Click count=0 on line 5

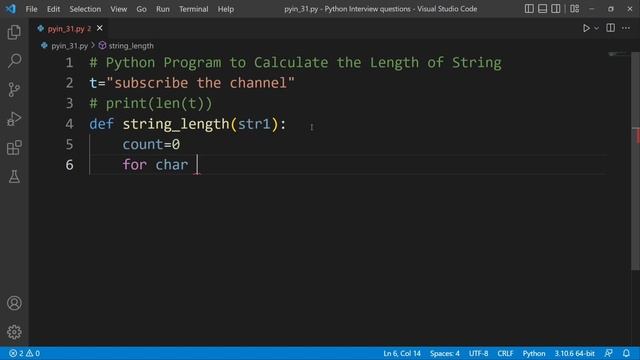(x=151, y=144)
